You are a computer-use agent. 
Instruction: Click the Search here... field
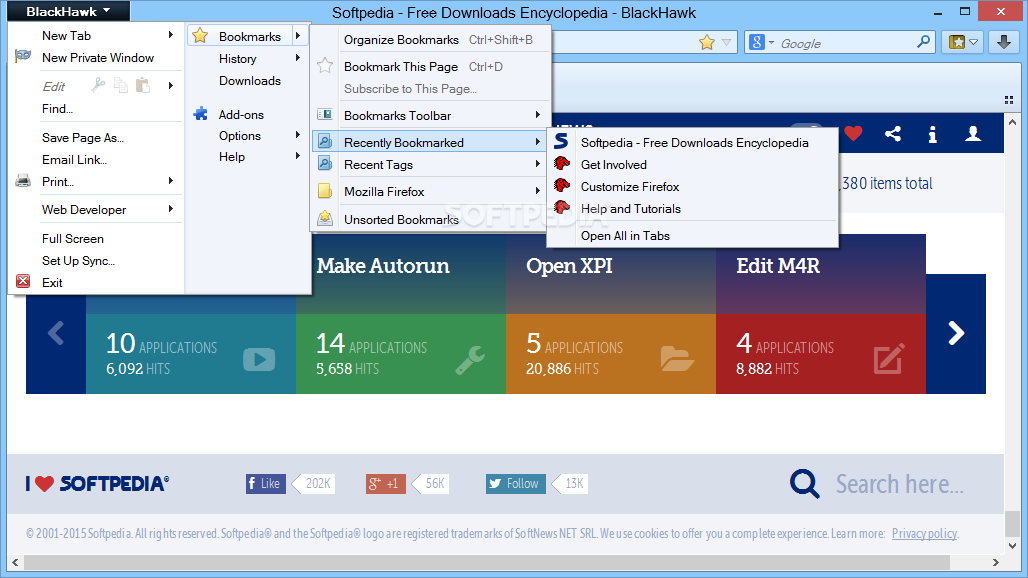(x=900, y=484)
